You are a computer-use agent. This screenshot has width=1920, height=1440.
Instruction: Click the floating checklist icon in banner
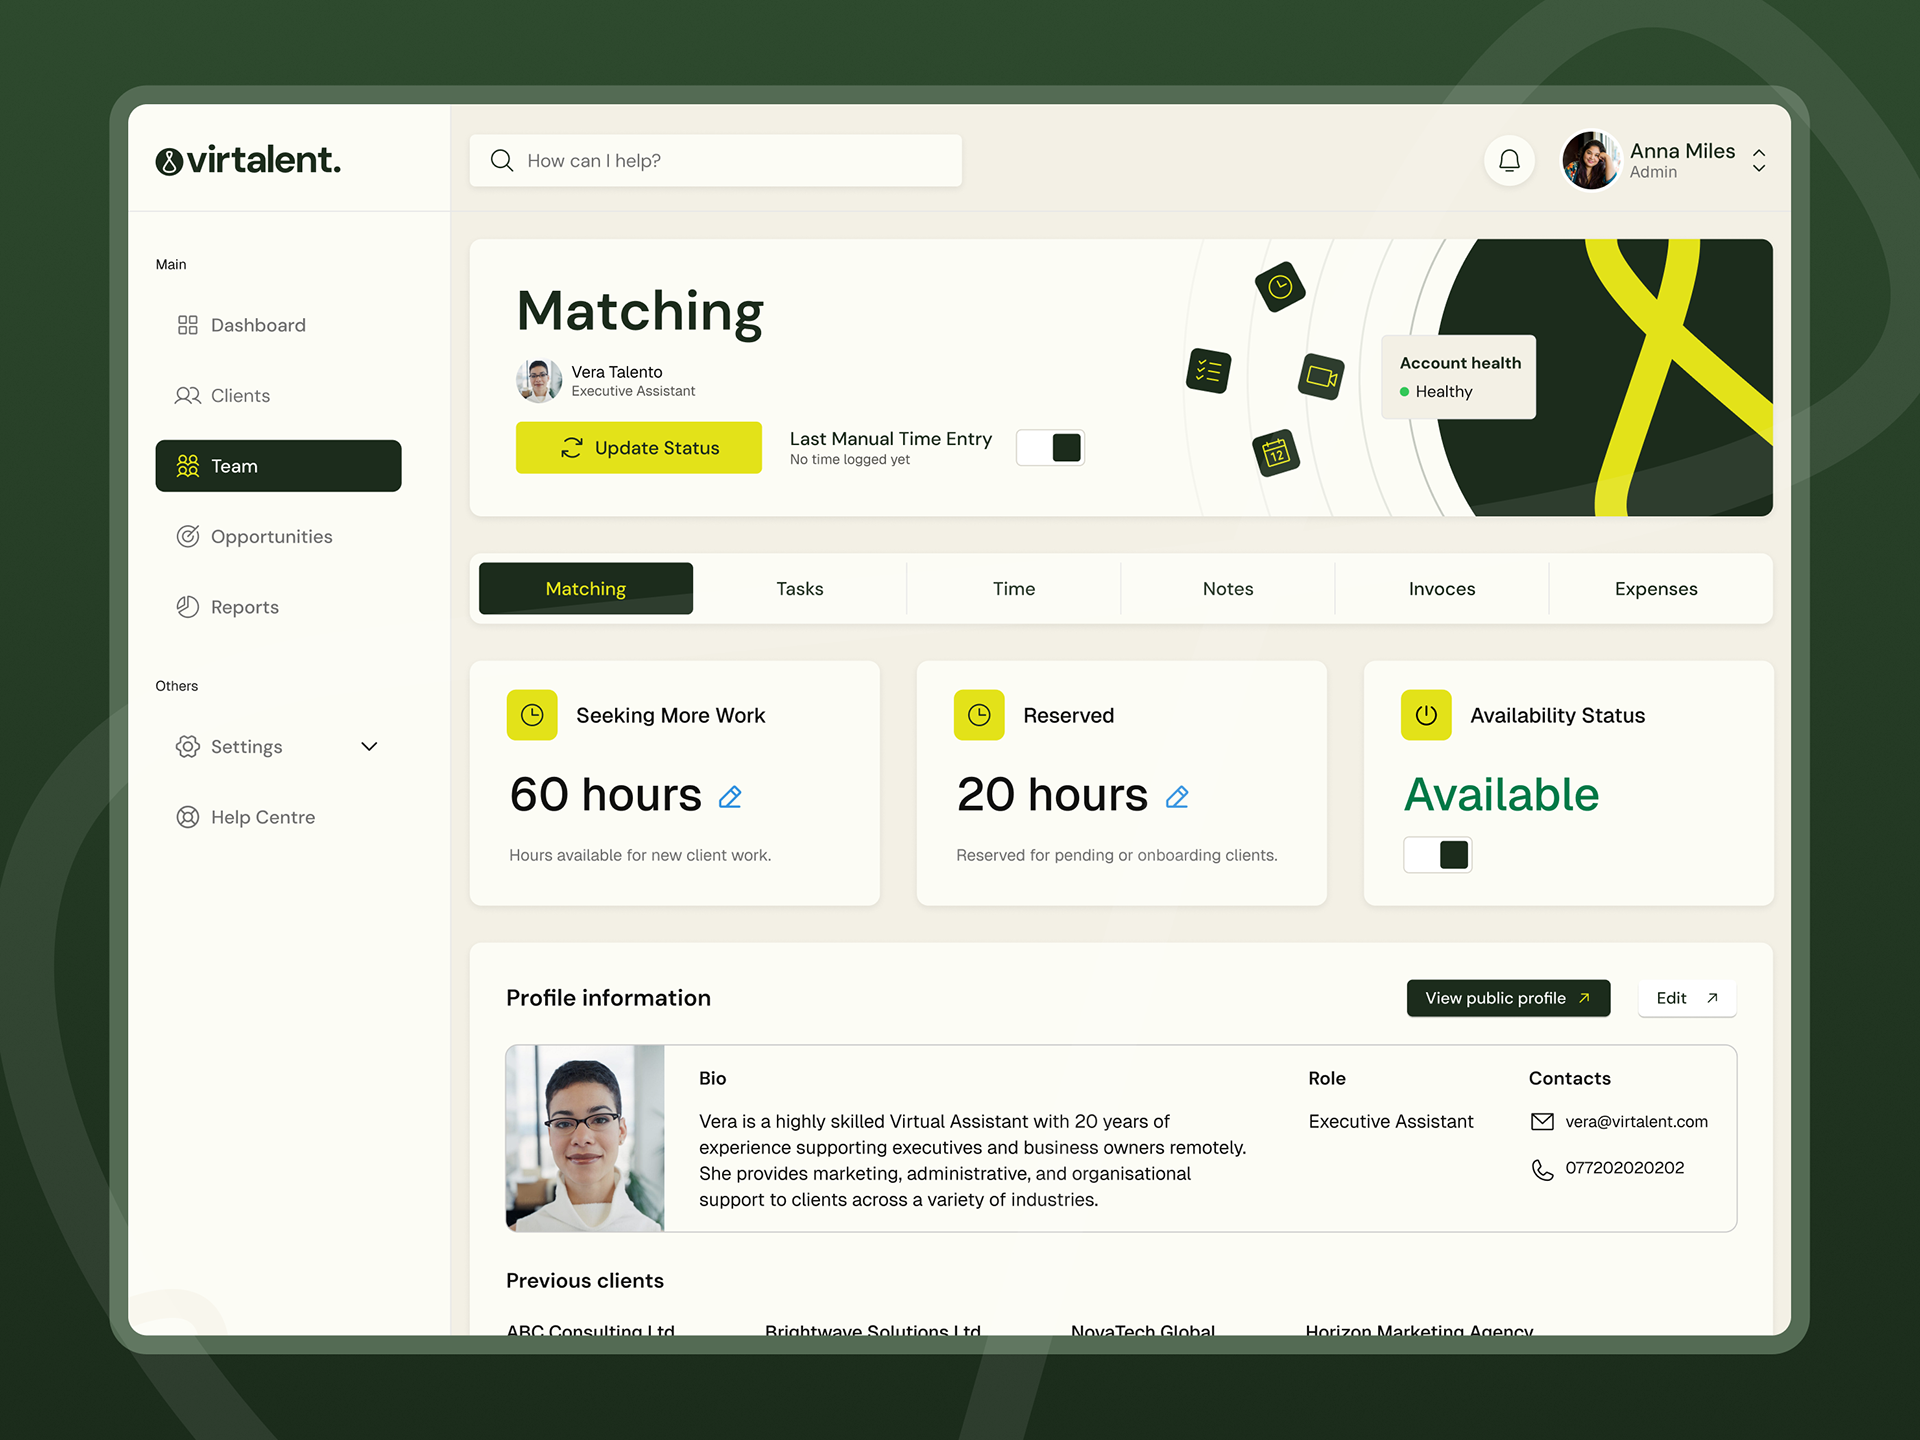click(x=1208, y=371)
